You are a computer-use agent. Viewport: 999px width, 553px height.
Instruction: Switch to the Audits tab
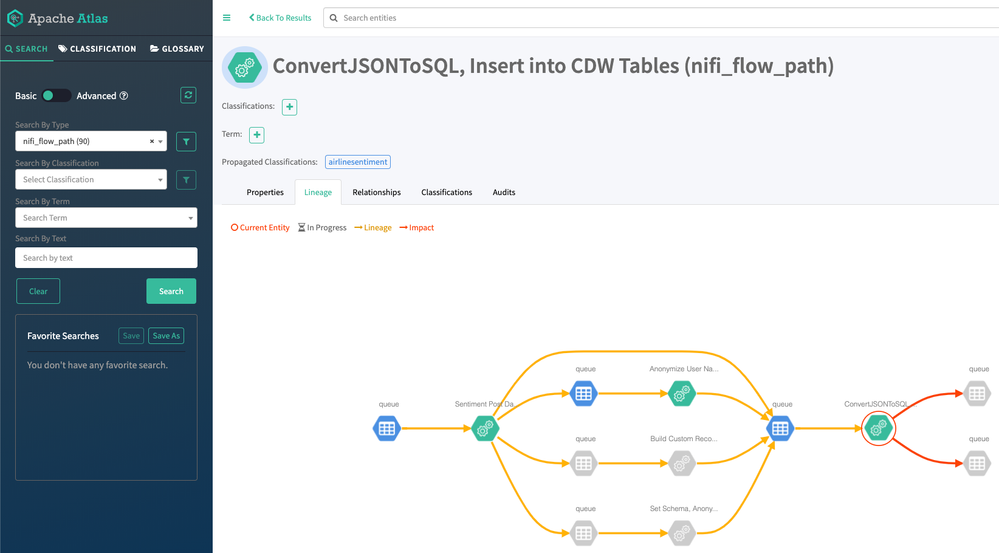[504, 192]
